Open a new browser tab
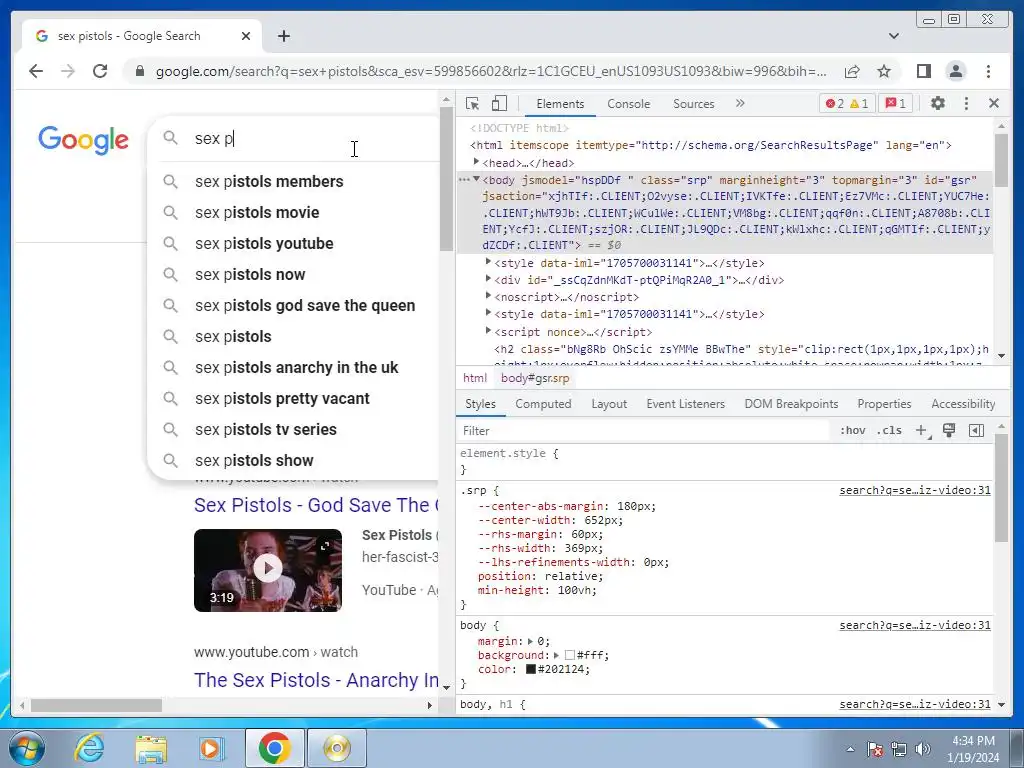The width and height of the screenshot is (1024, 768). [x=283, y=36]
